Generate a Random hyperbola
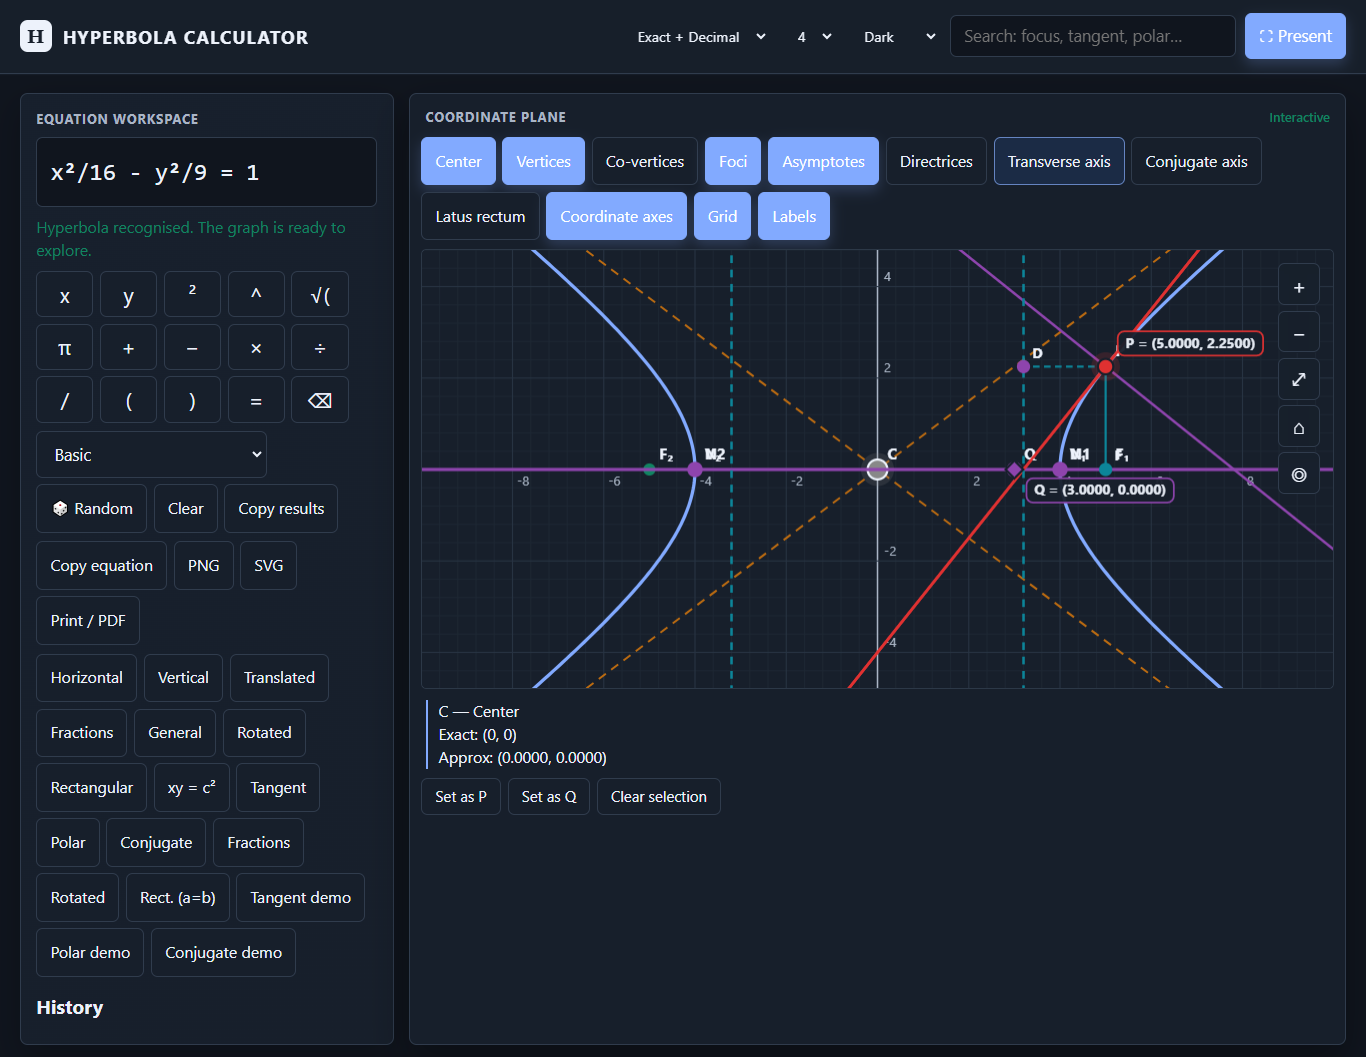The width and height of the screenshot is (1366, 1057). 92,509
